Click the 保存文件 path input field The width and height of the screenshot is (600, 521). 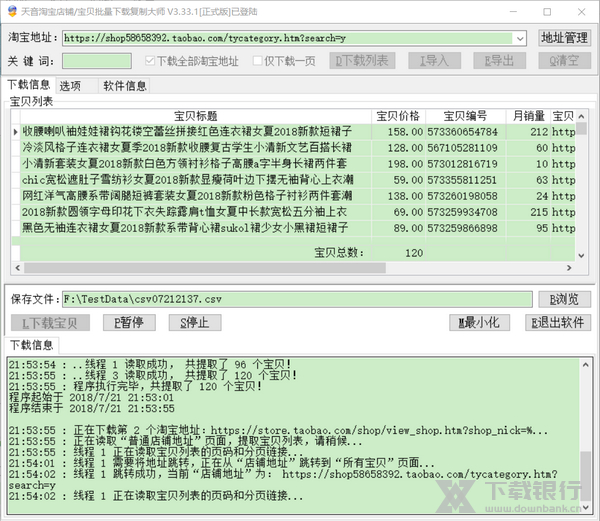297,299
